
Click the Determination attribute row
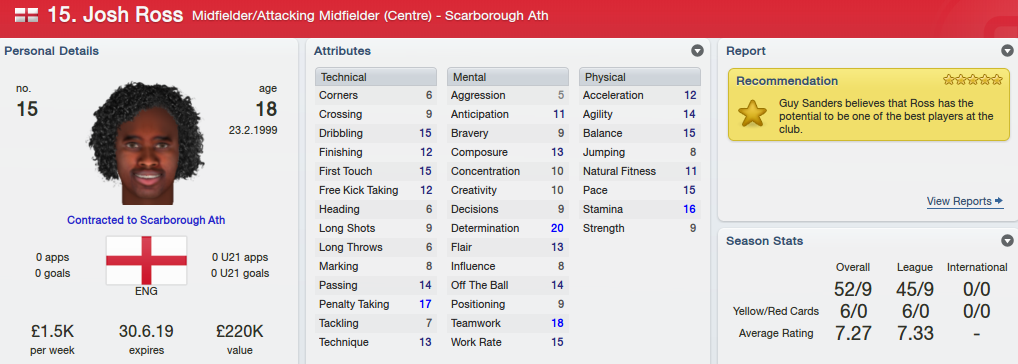[x=508, y=228]
